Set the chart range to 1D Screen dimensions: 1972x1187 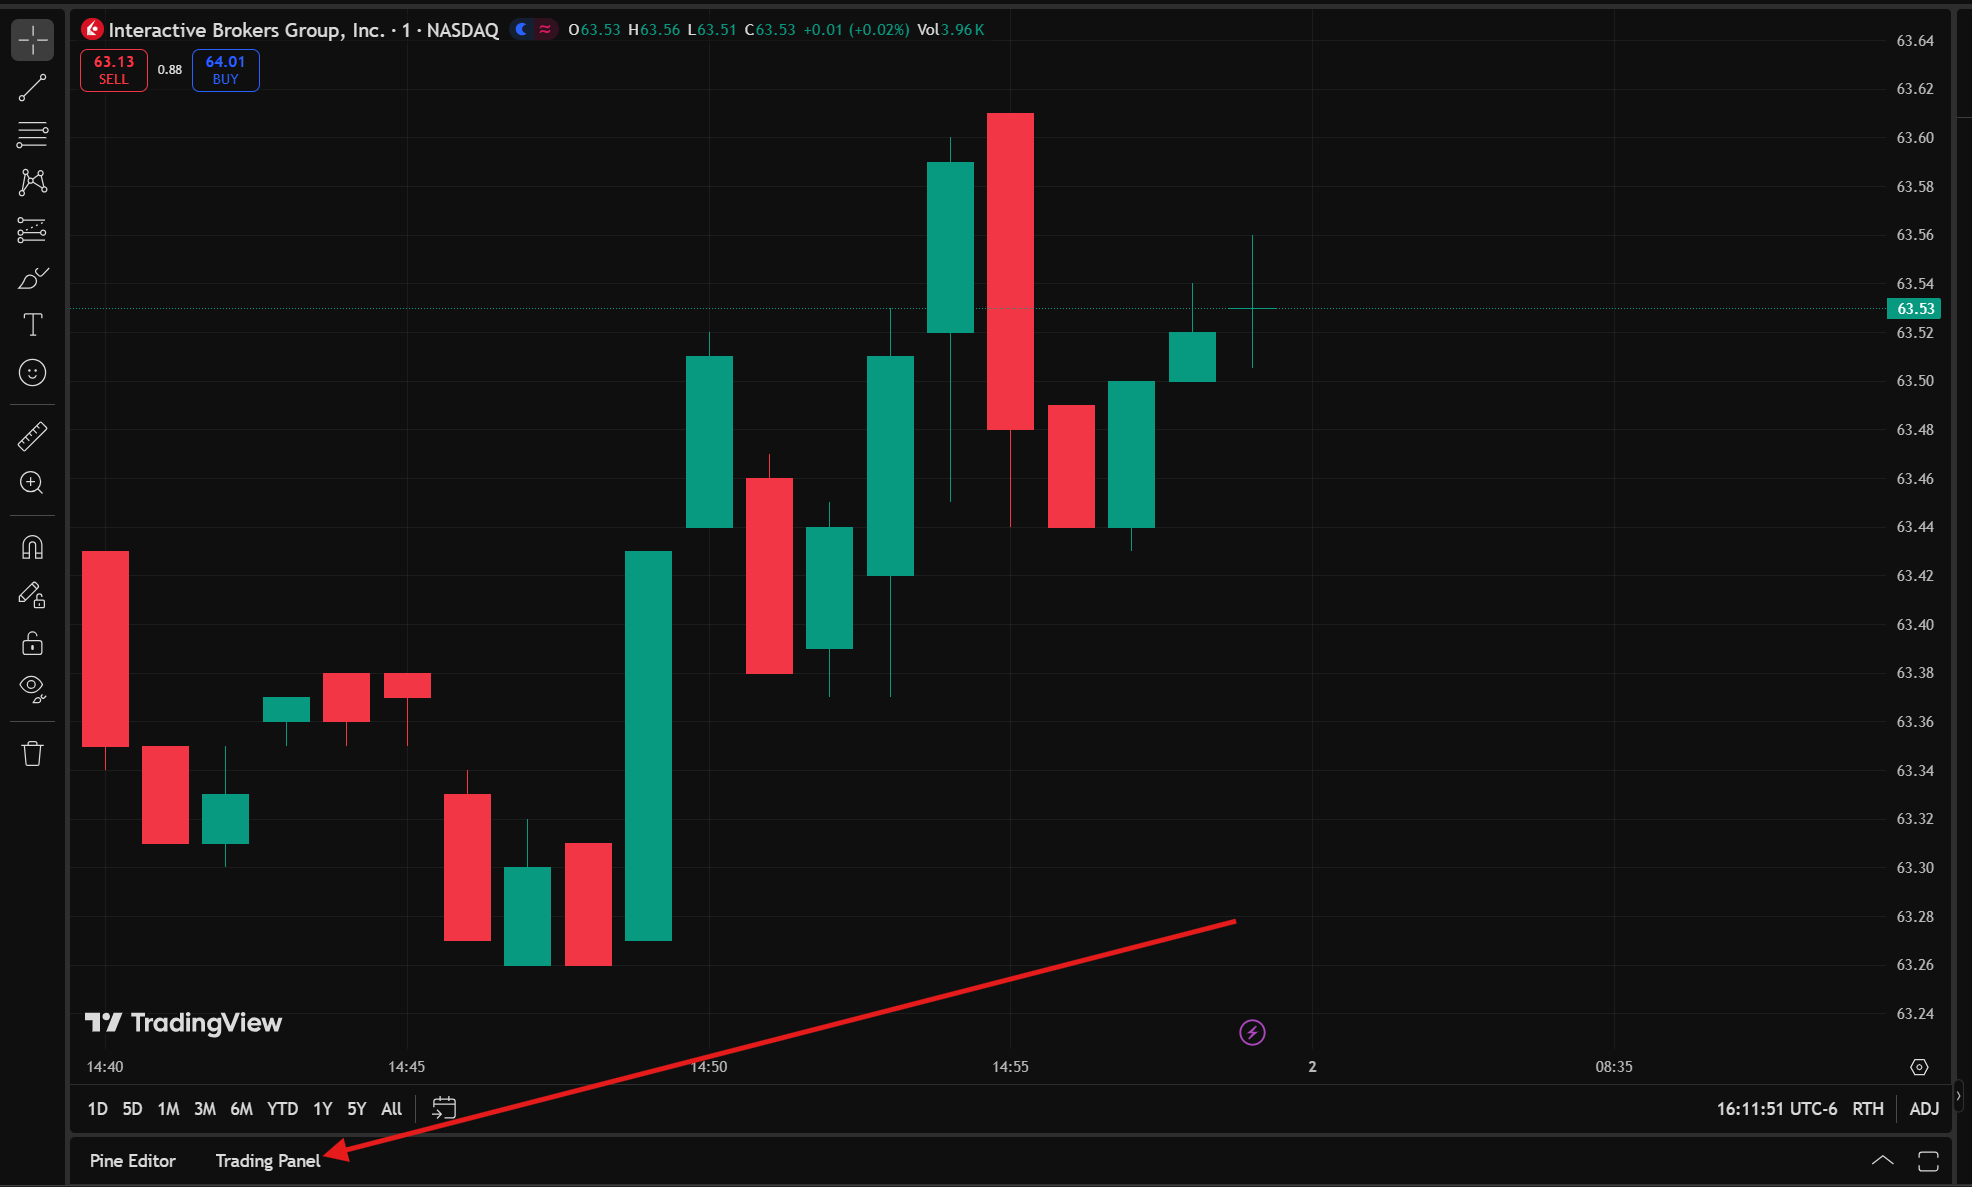[x=97, y=1109]
